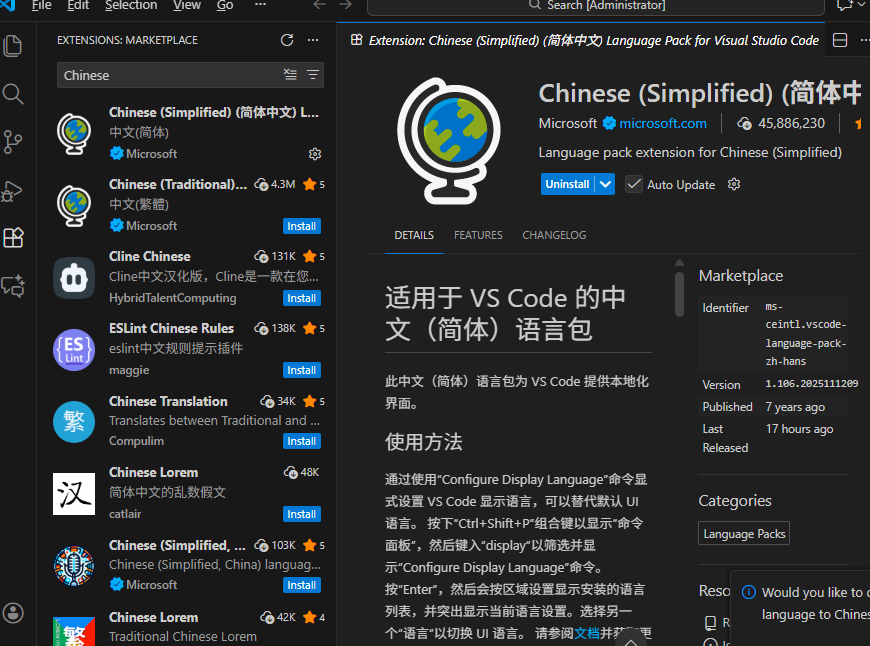Open the Edit menu
This screenshot has width=870, height=646.
78,5
